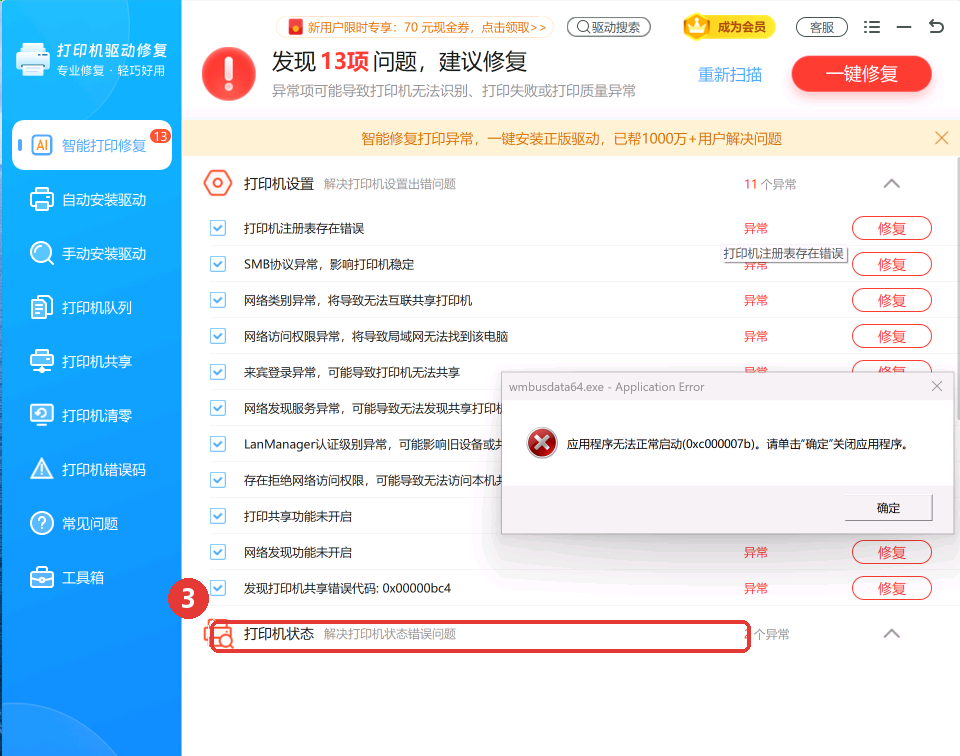Image resolution: width=960 pixels, height=756 pixels.
Task: Click the 常见问题 question mark icon
Action: click(x=42, y=523)
